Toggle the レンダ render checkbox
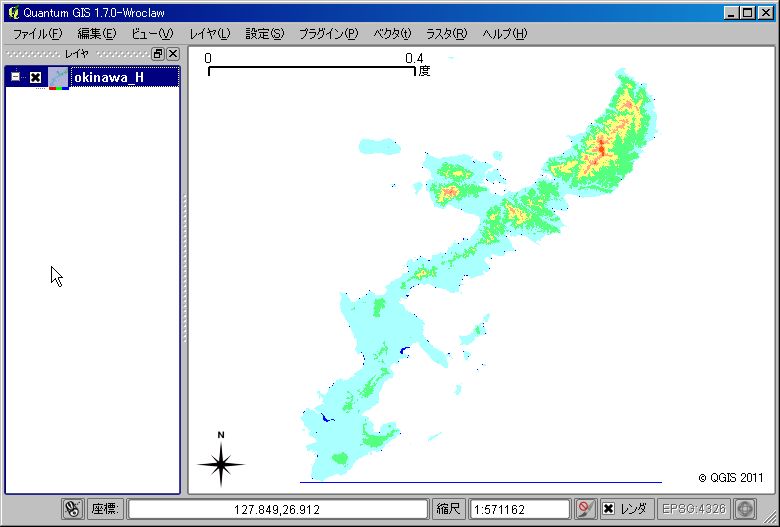Screen dimensions: 780x527 pos(608,509)
